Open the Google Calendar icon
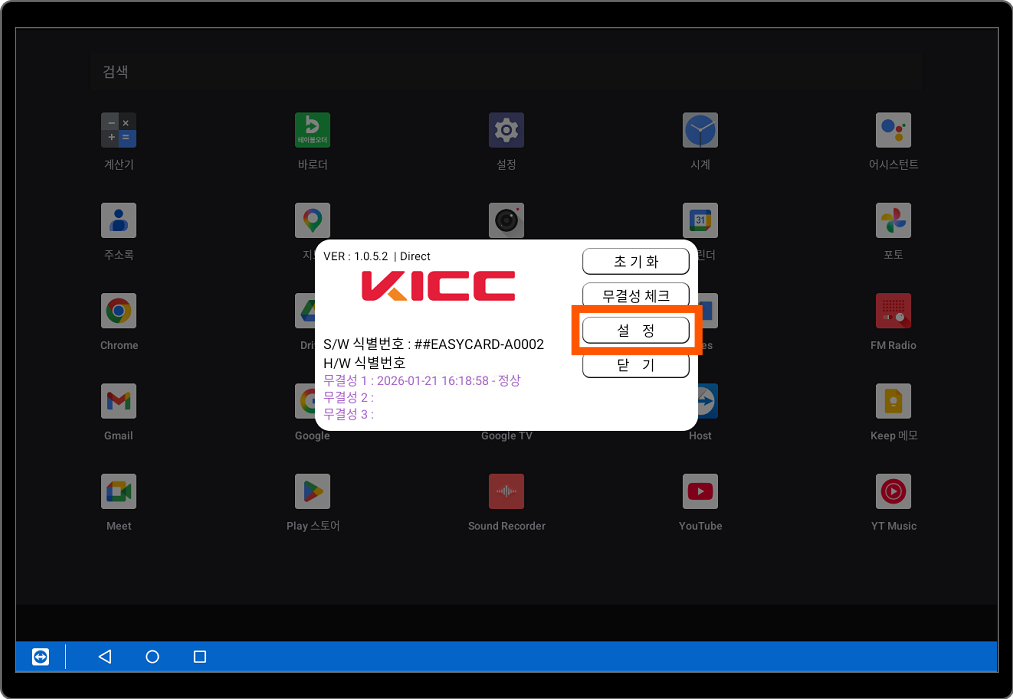Screen dimensions: 1013x699 tap(700, 220)
